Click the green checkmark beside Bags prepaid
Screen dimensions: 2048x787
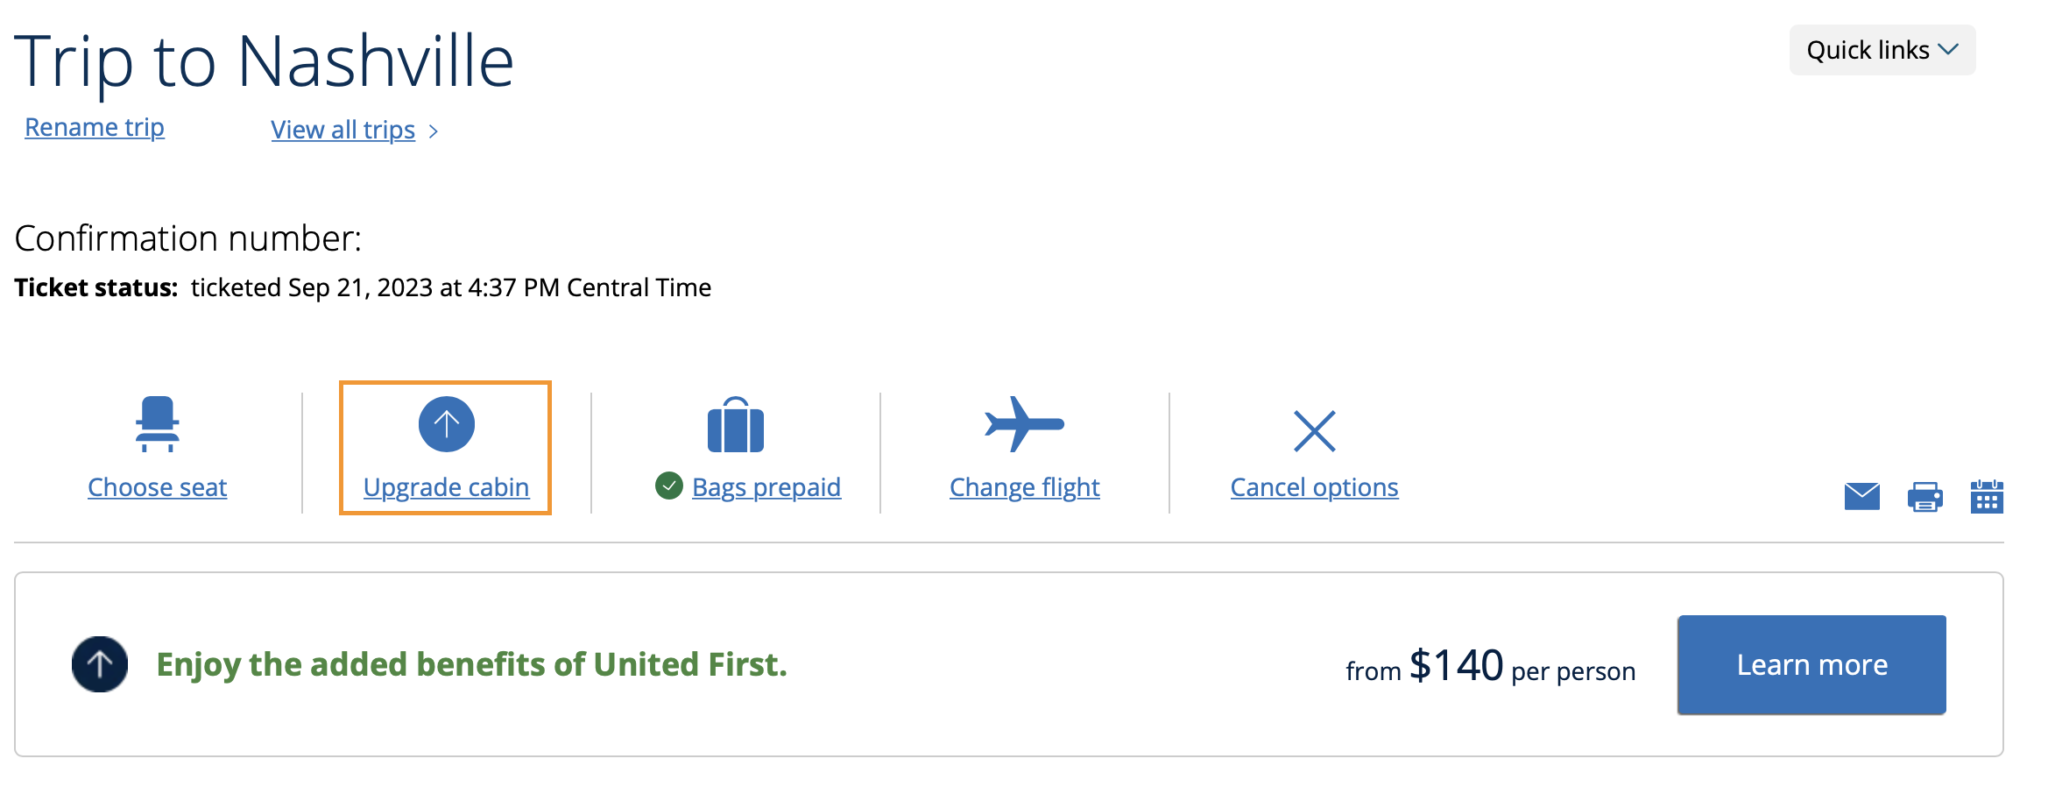click(668, 486)
